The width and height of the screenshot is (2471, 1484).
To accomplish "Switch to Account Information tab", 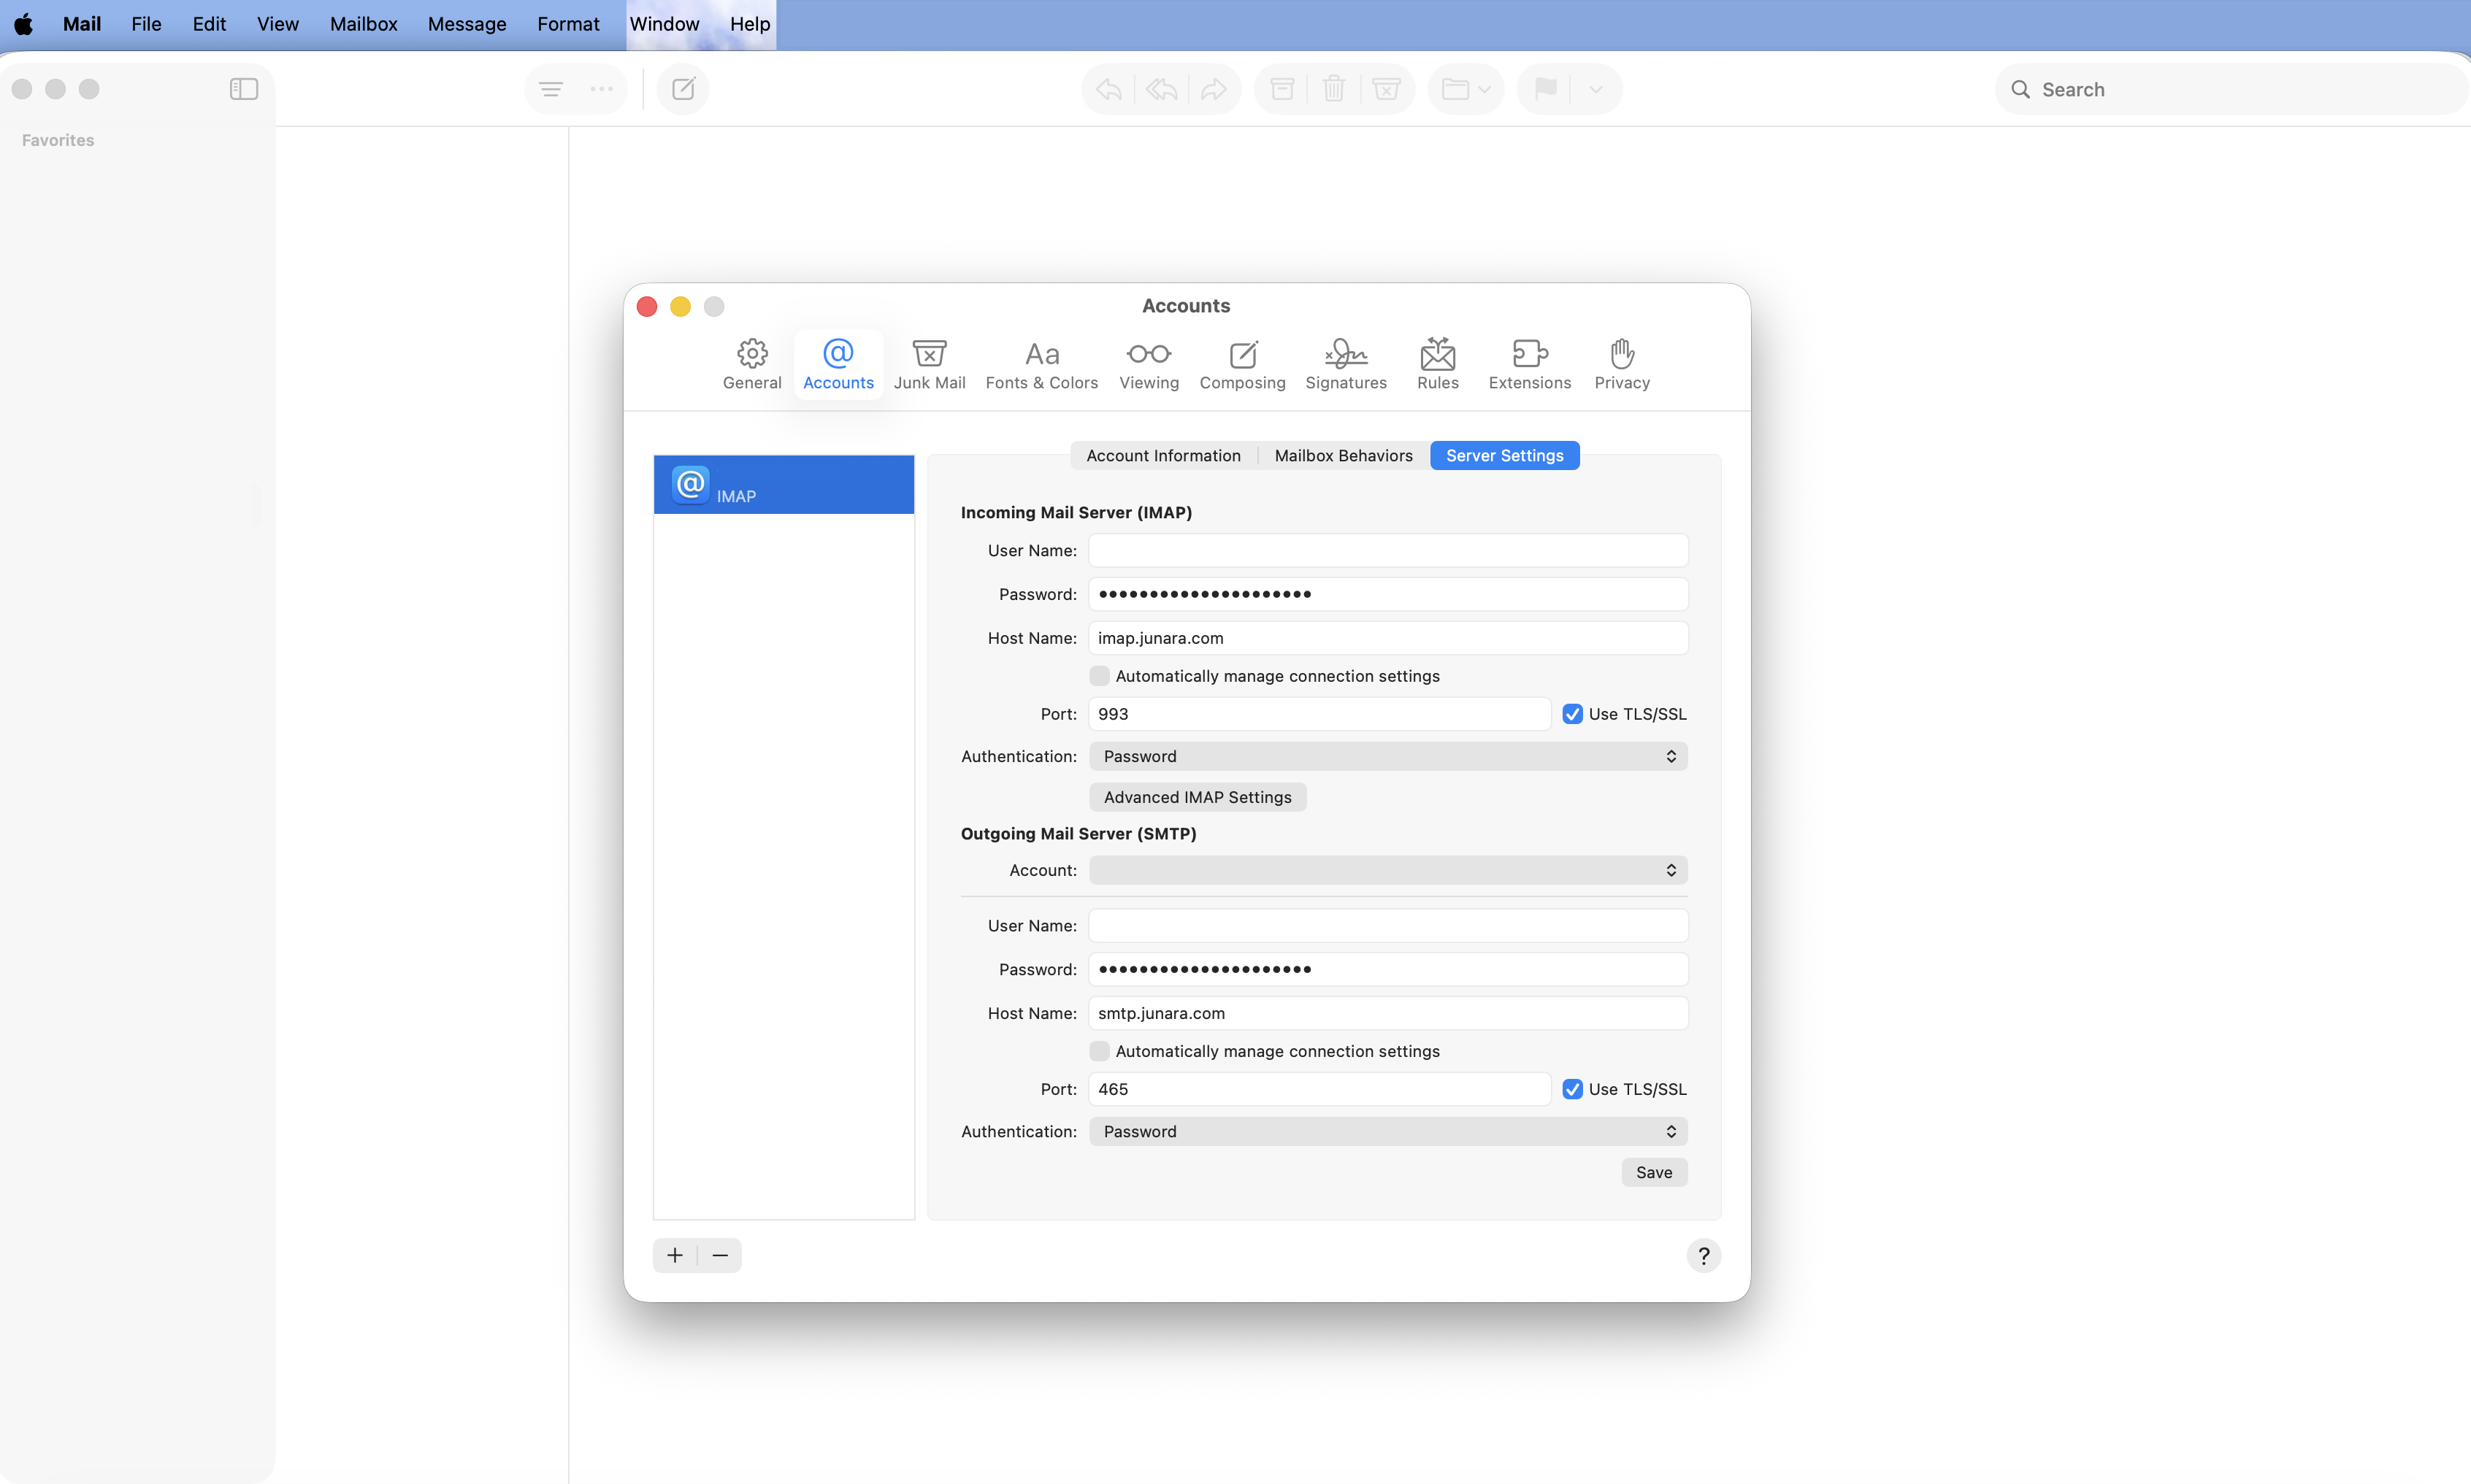I will [1163, 455].
